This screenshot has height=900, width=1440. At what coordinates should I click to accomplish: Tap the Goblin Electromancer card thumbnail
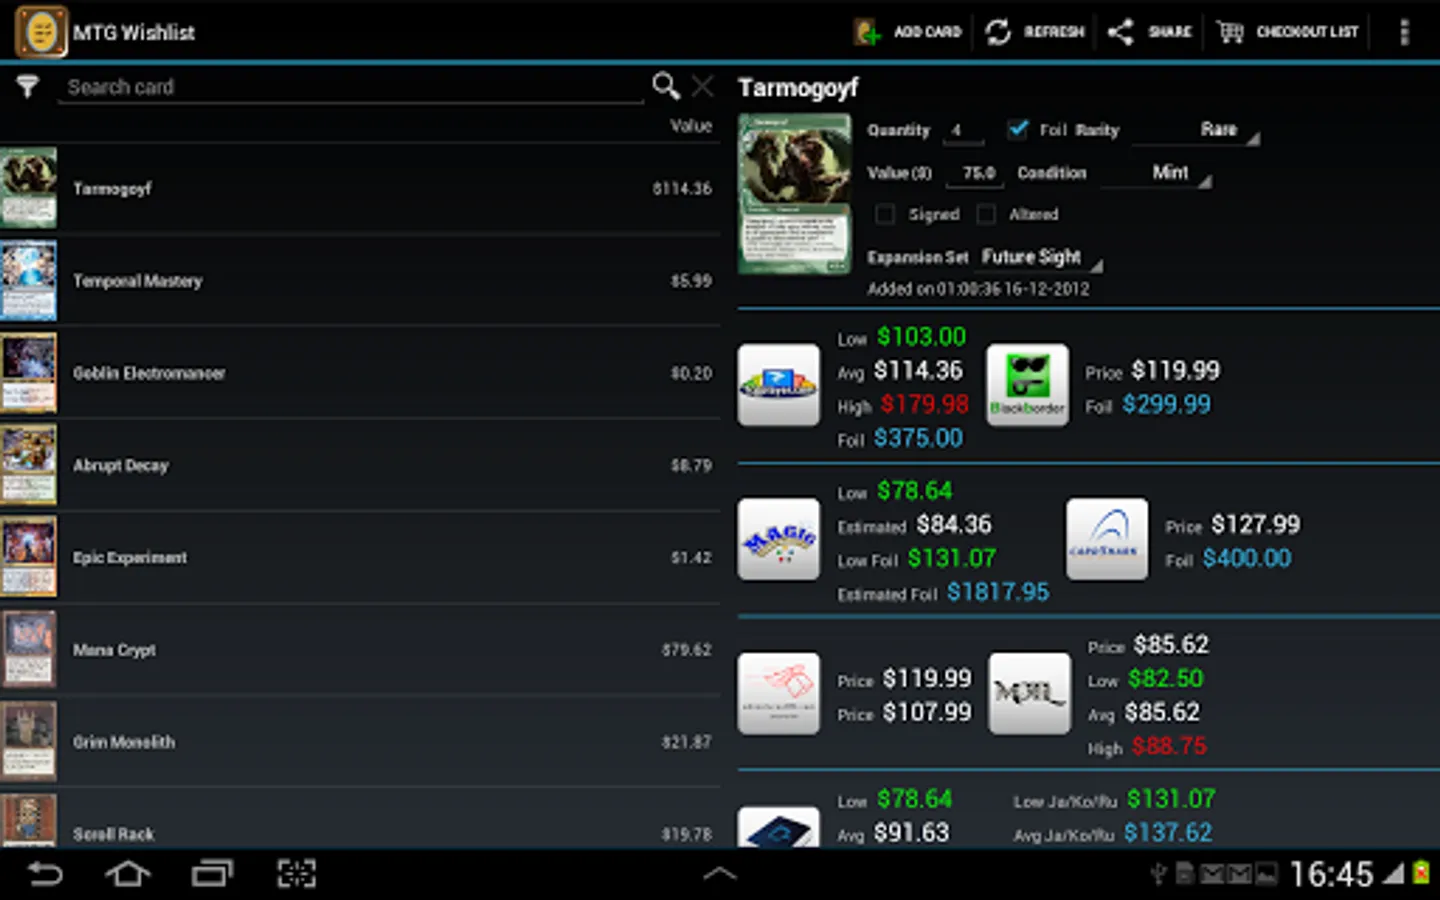click(x=29, y=373)
